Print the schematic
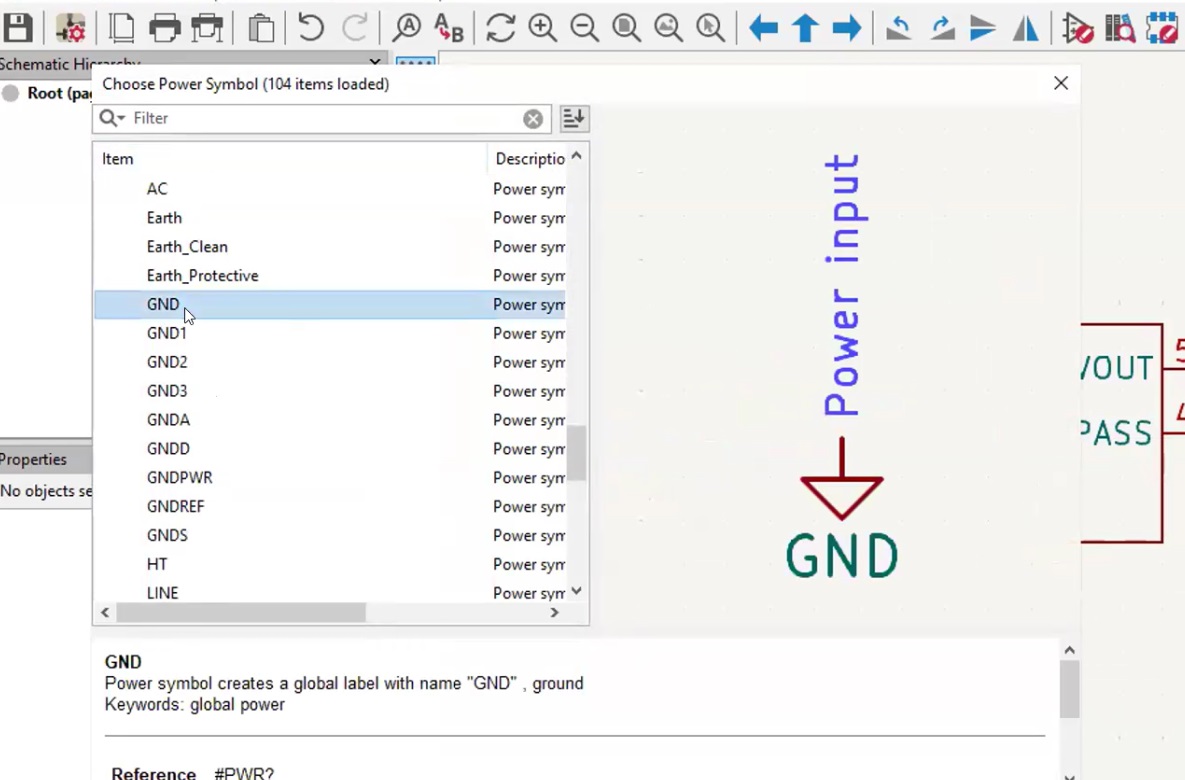1185x780 pixels. pos(165,27)
